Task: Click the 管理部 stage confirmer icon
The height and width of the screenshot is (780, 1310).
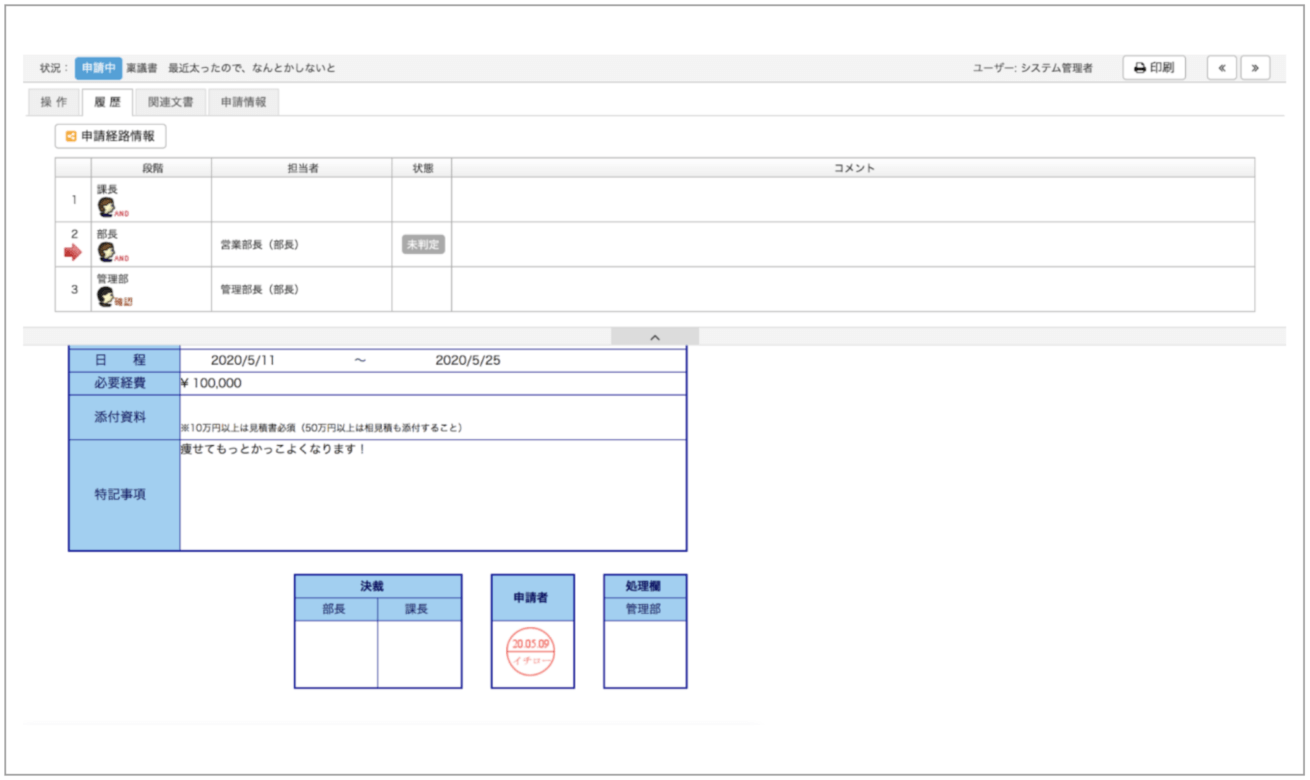Action: (106, 297)
